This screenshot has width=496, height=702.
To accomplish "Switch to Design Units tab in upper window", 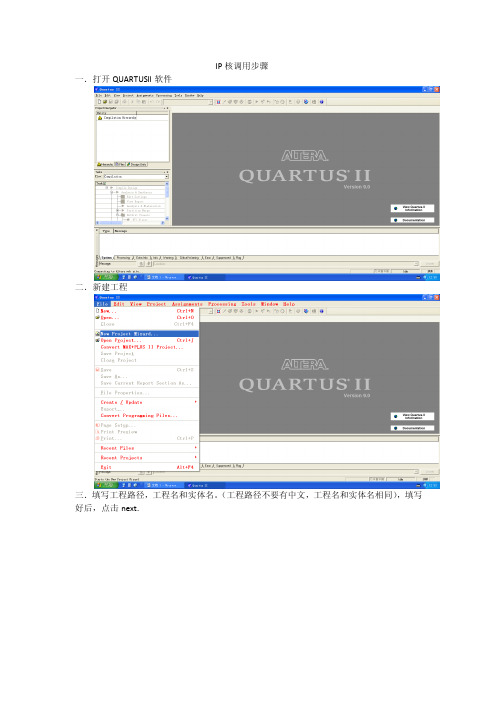I will pyautogui.click(x=137, y=165).
